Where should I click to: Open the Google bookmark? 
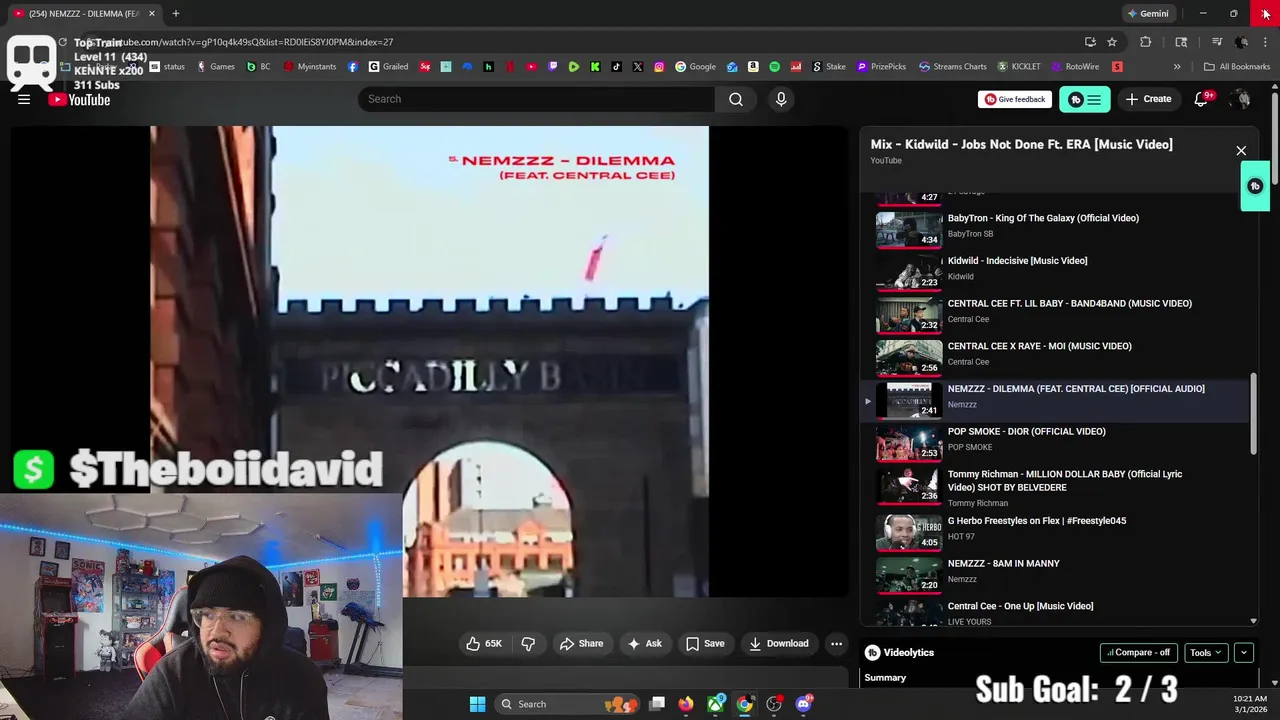pos(696,67)
